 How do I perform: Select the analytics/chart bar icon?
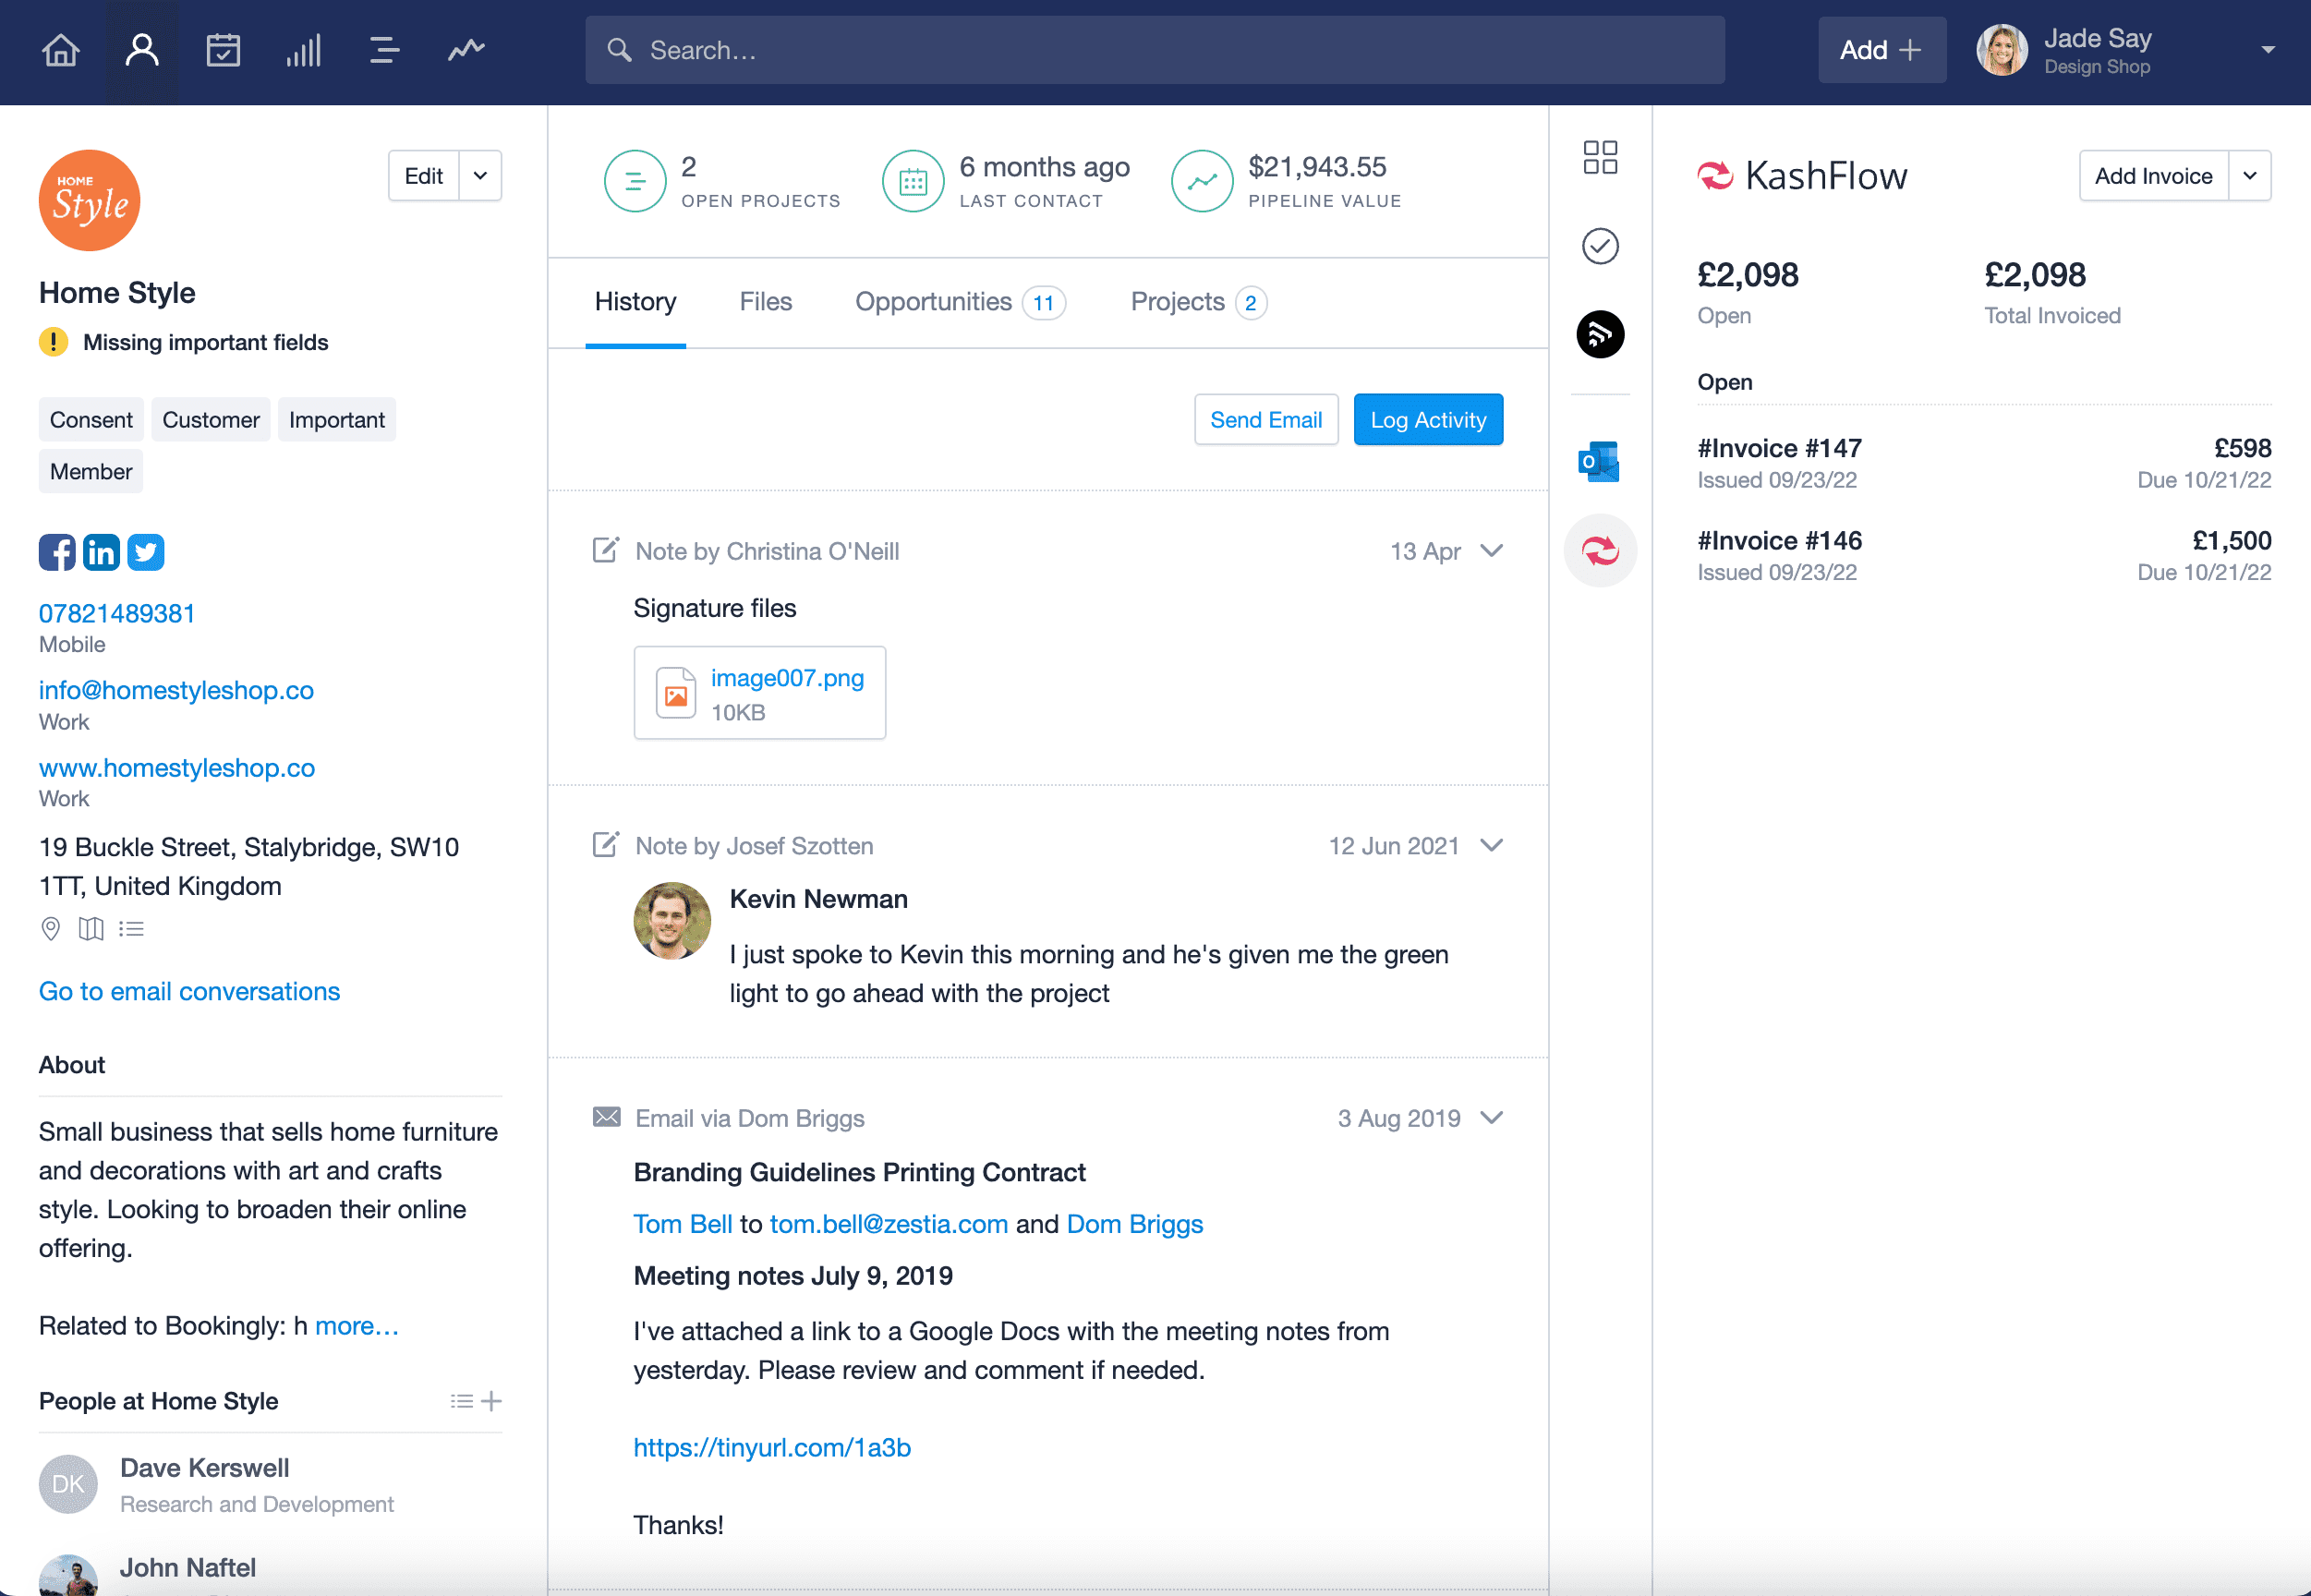click(x=304, y=49)
